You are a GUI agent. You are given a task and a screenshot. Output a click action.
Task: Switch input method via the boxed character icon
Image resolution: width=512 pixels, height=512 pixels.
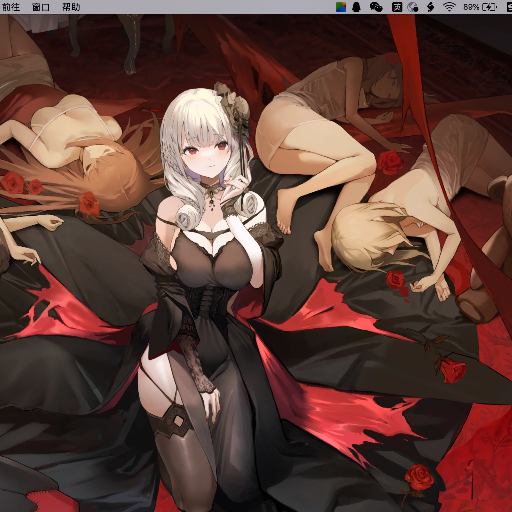pyautogui.click(x=397, y=7)
